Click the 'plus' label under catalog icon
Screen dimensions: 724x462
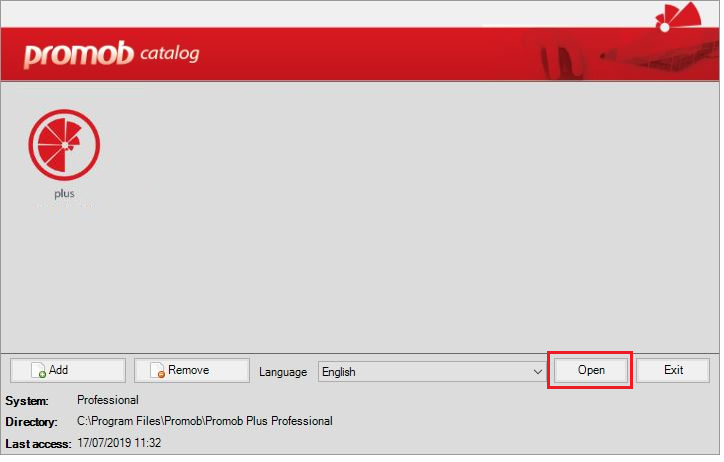tap(64, 195)
